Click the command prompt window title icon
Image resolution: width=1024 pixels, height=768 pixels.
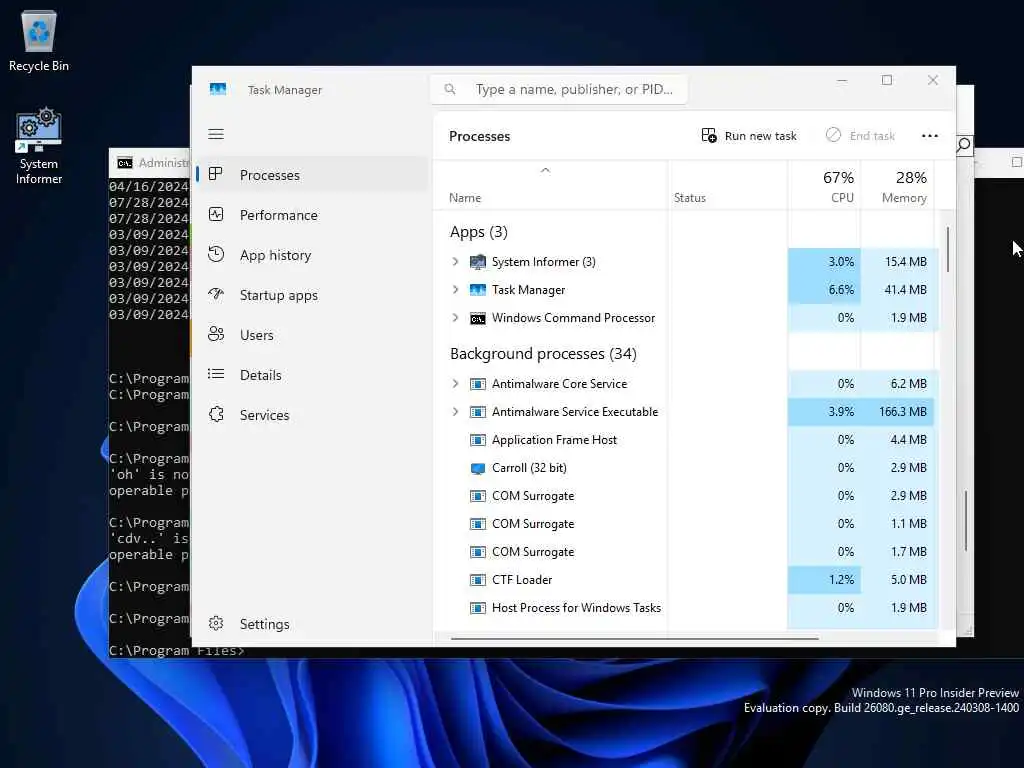click(125, 163)
